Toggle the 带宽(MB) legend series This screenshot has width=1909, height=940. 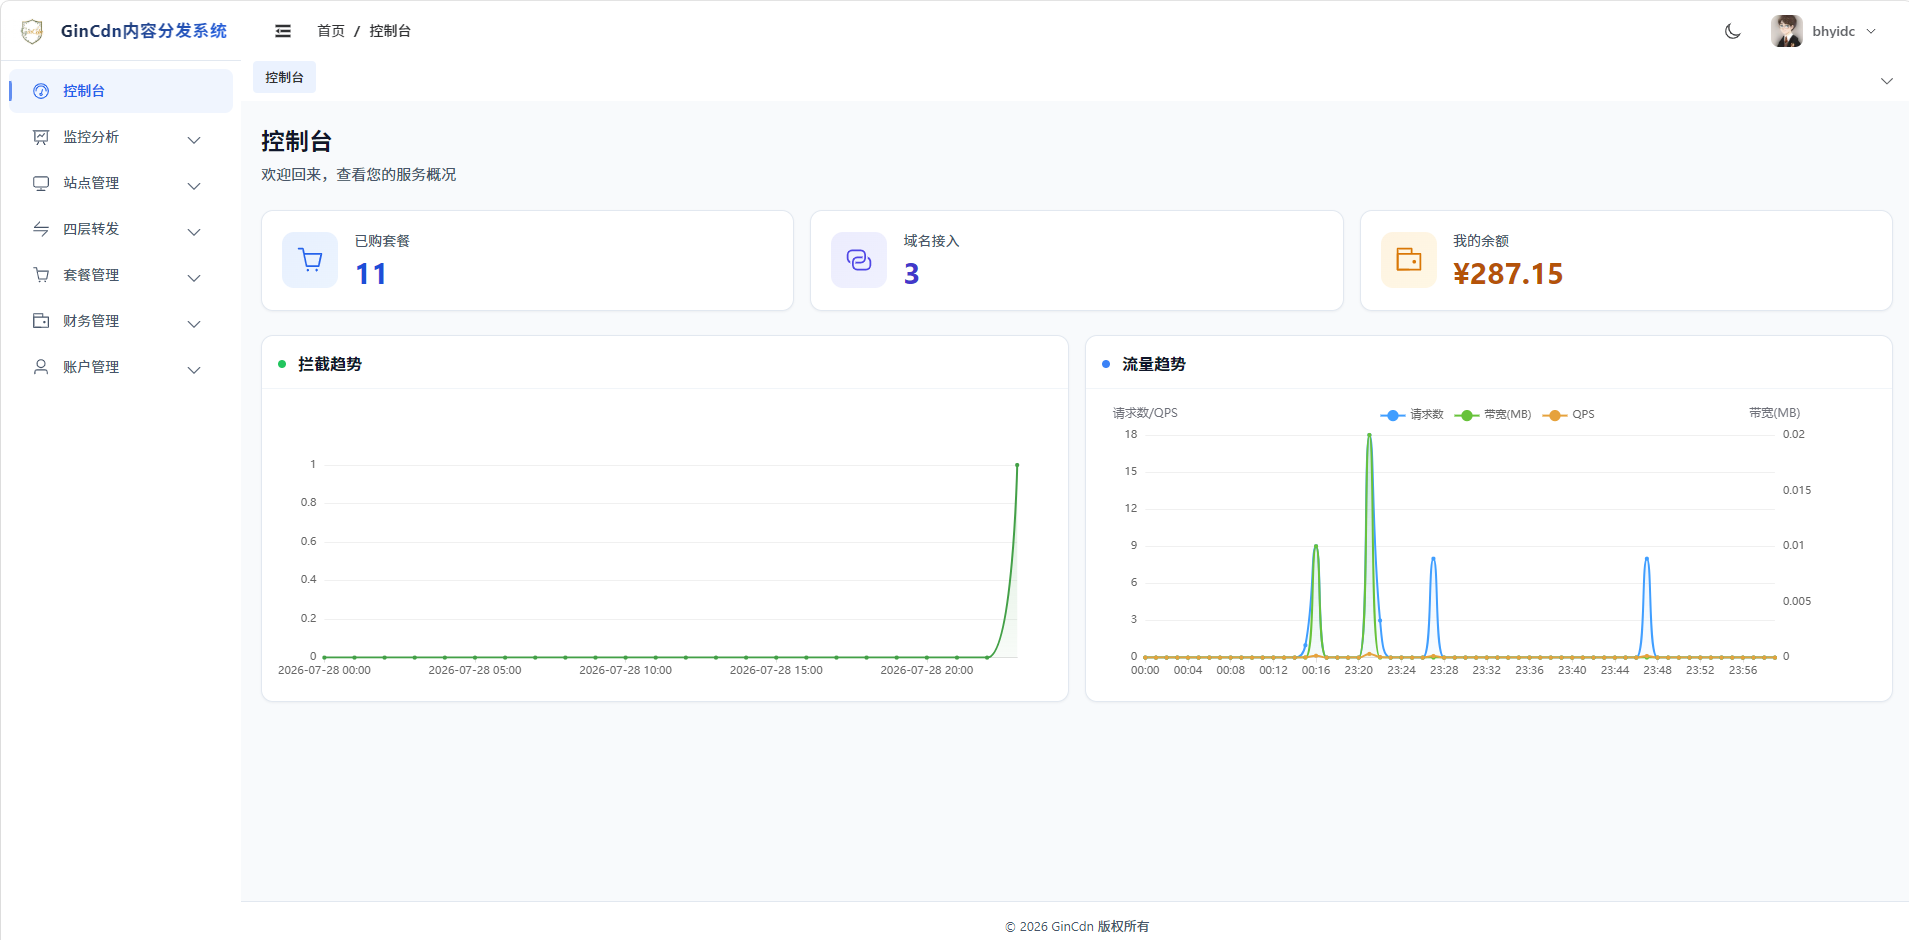(x=1493, y=414)
